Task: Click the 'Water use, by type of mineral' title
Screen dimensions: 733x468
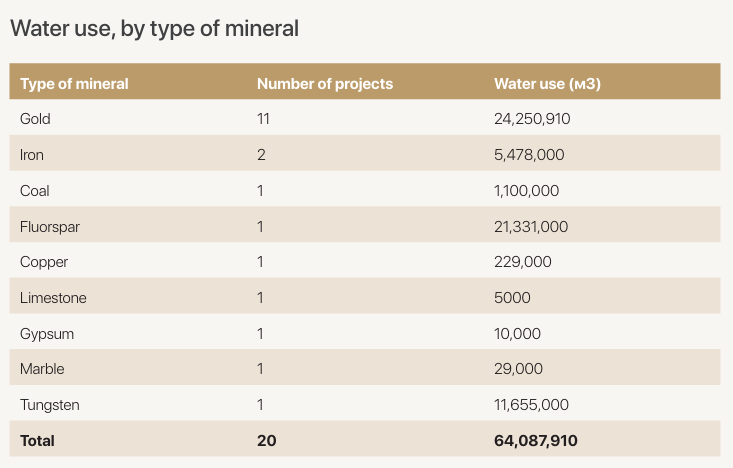Action: click(154, 28)
